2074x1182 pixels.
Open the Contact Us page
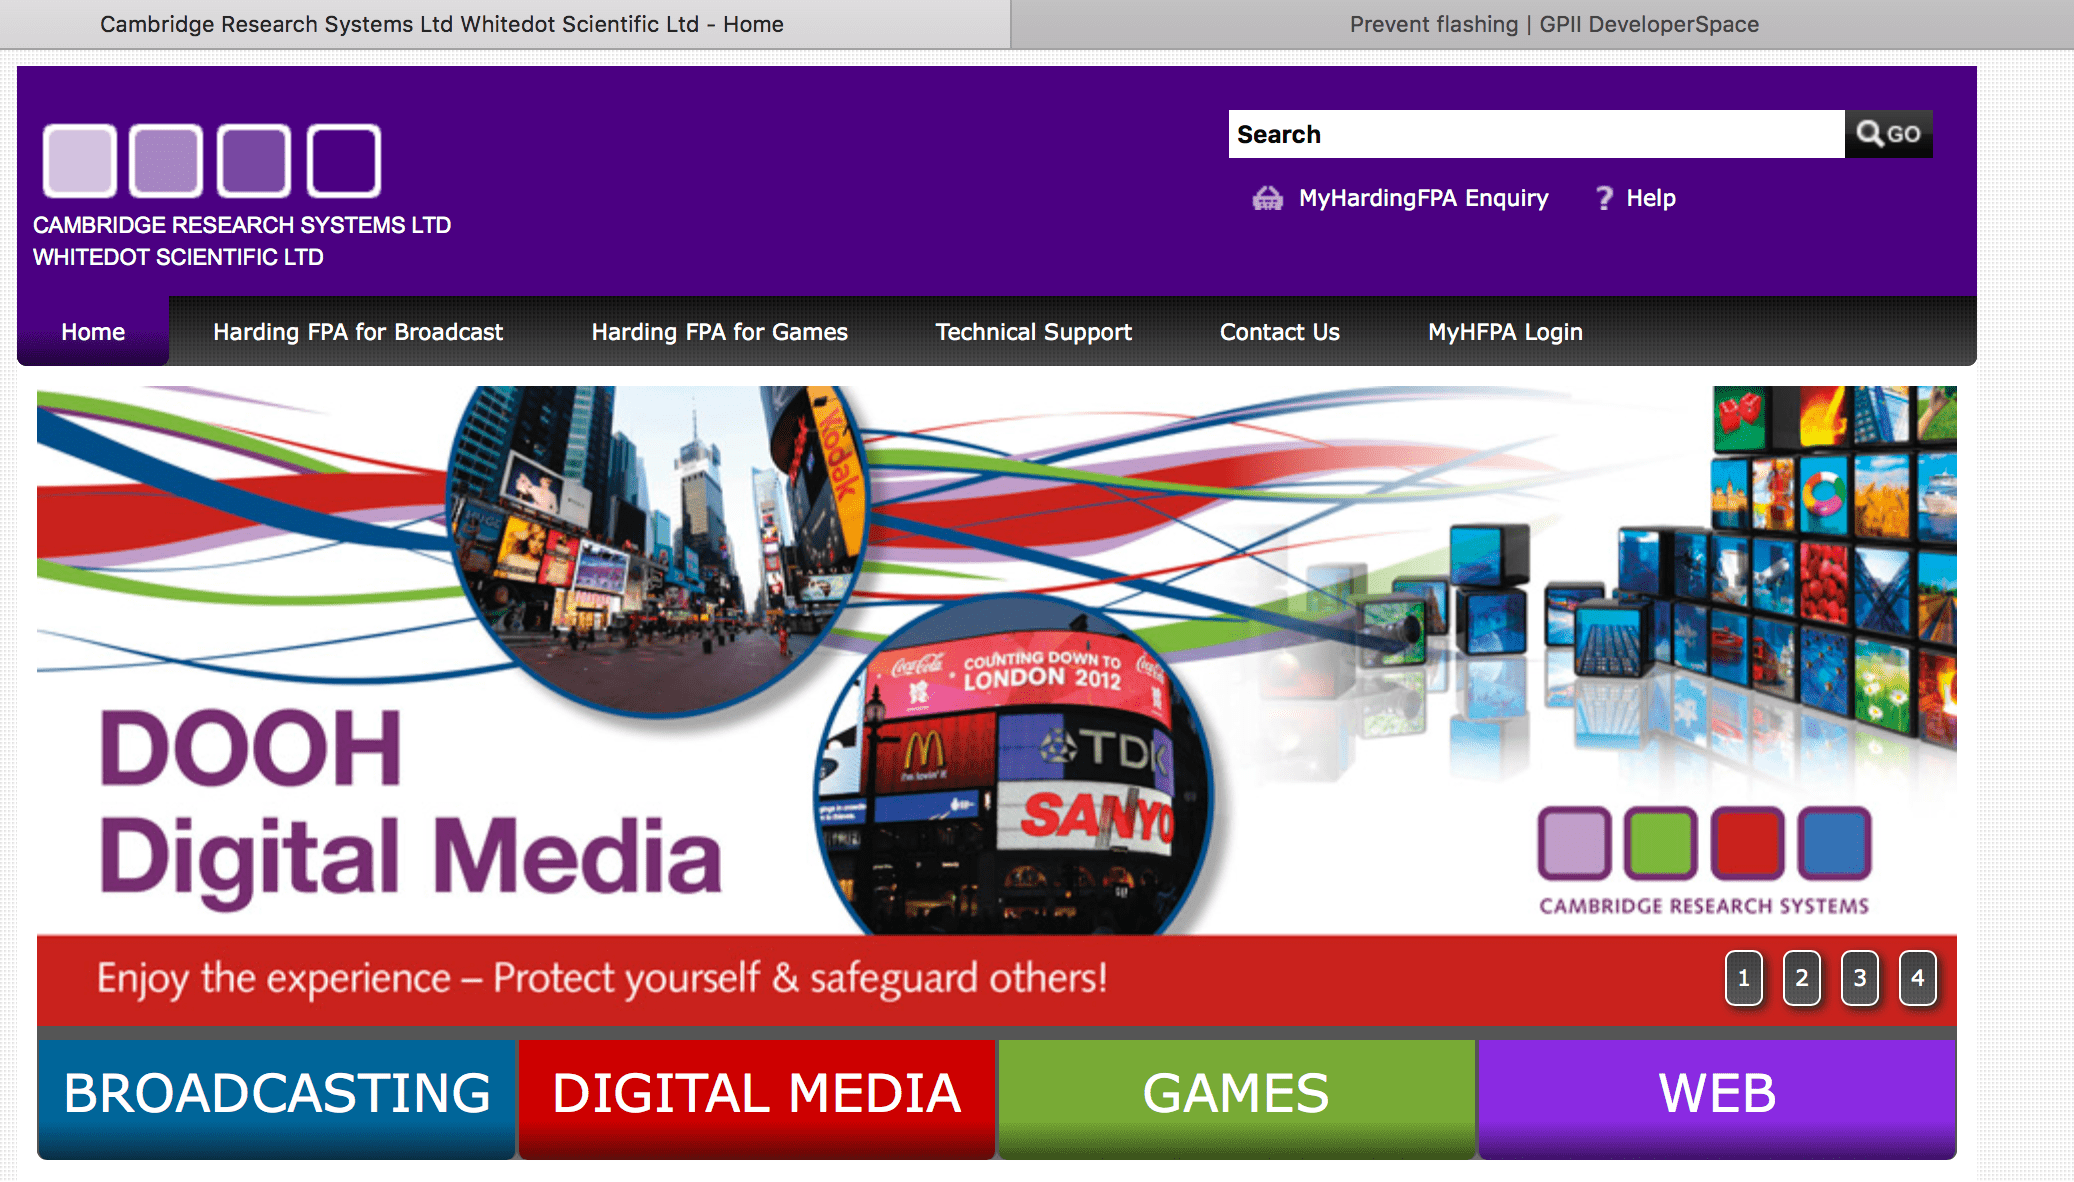click(1279, 332)
